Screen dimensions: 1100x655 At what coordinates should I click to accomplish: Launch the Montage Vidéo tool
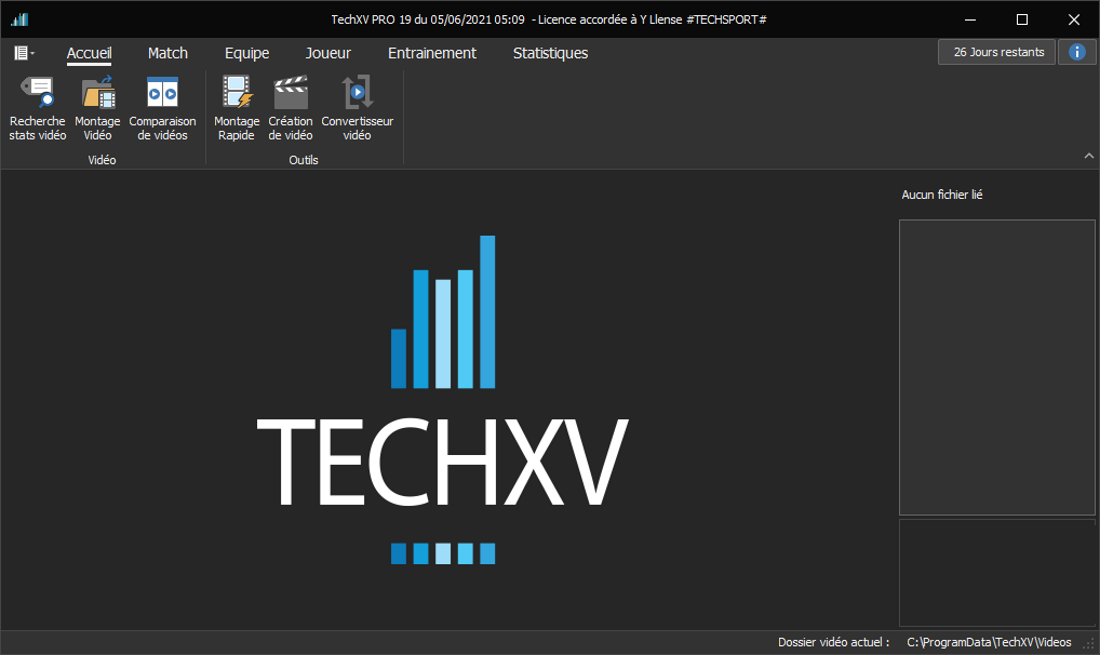pyautogui.click(x=98, y=108)
